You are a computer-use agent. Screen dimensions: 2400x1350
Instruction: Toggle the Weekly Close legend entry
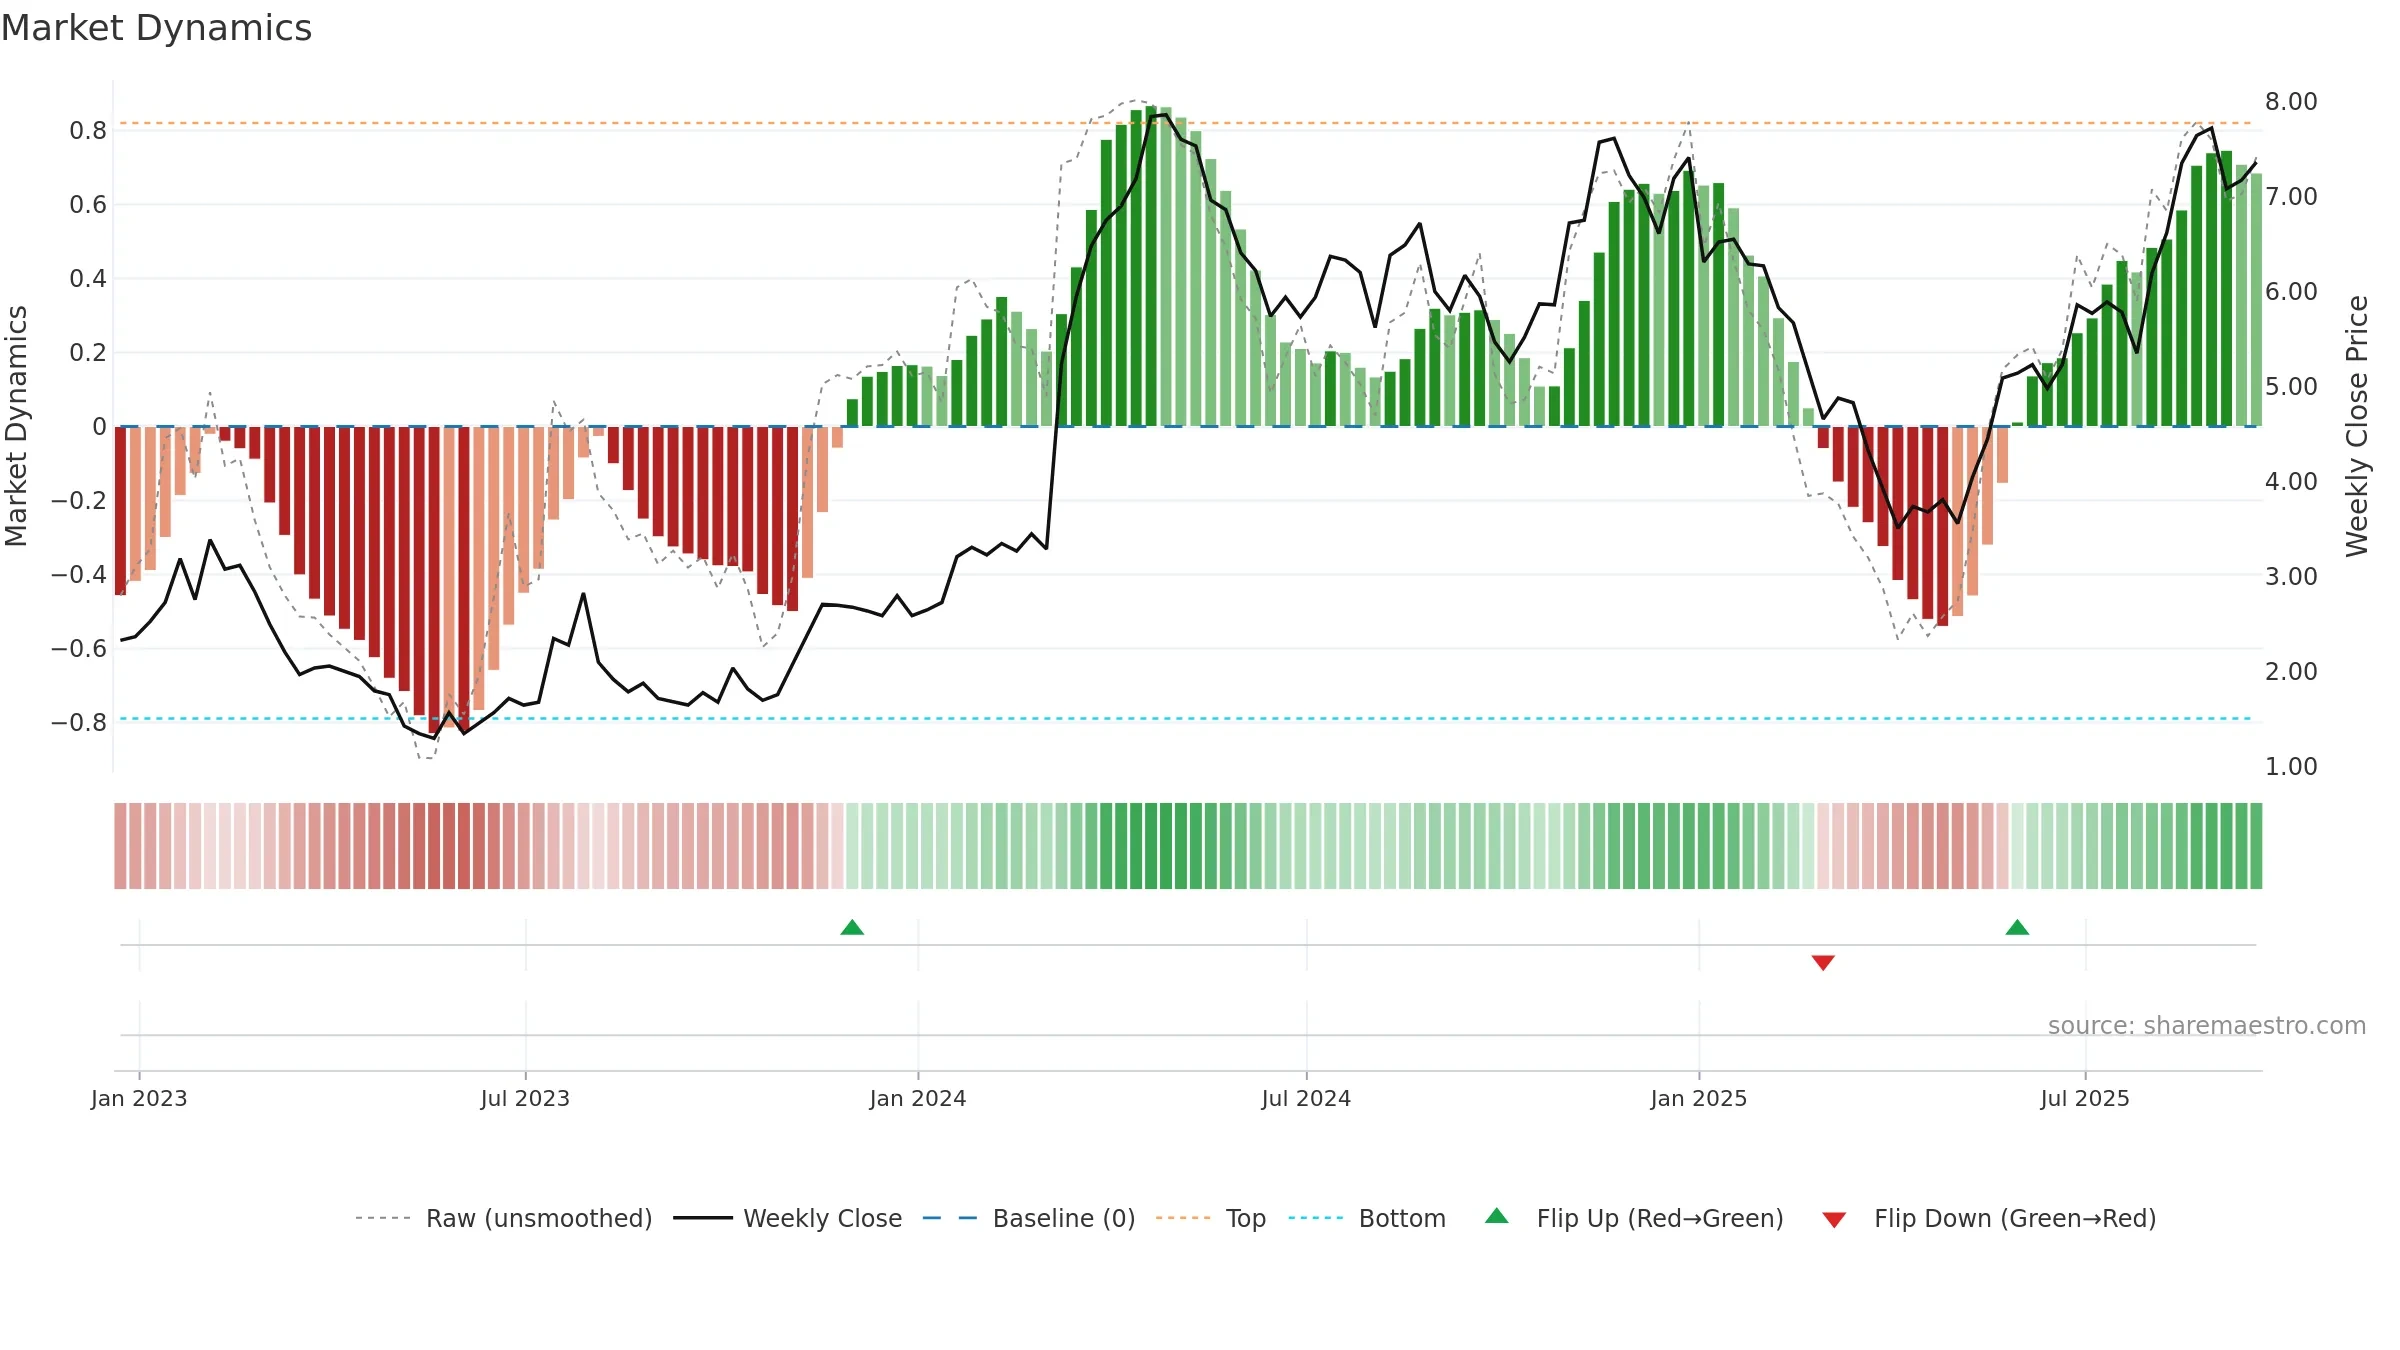(788, 1218)
